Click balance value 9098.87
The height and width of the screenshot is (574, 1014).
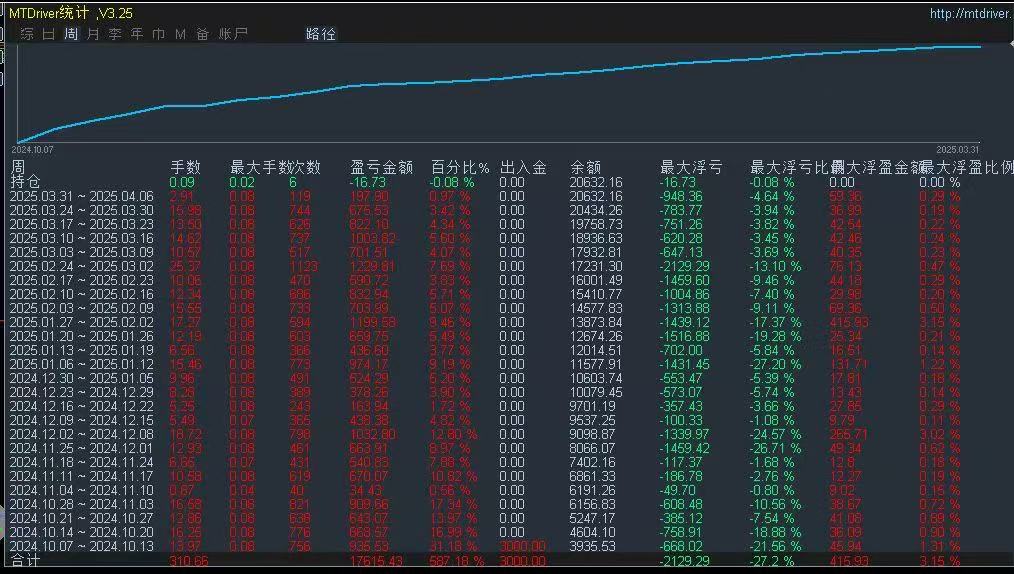(x=592, y=434)
